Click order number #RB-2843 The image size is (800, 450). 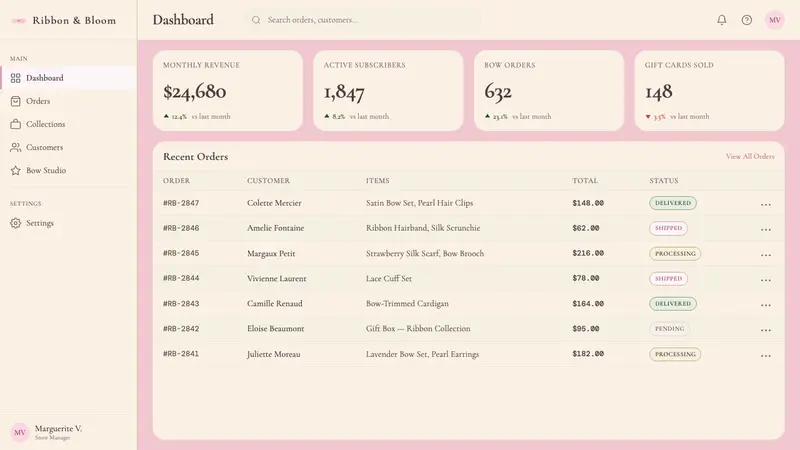tap(181, 304)
